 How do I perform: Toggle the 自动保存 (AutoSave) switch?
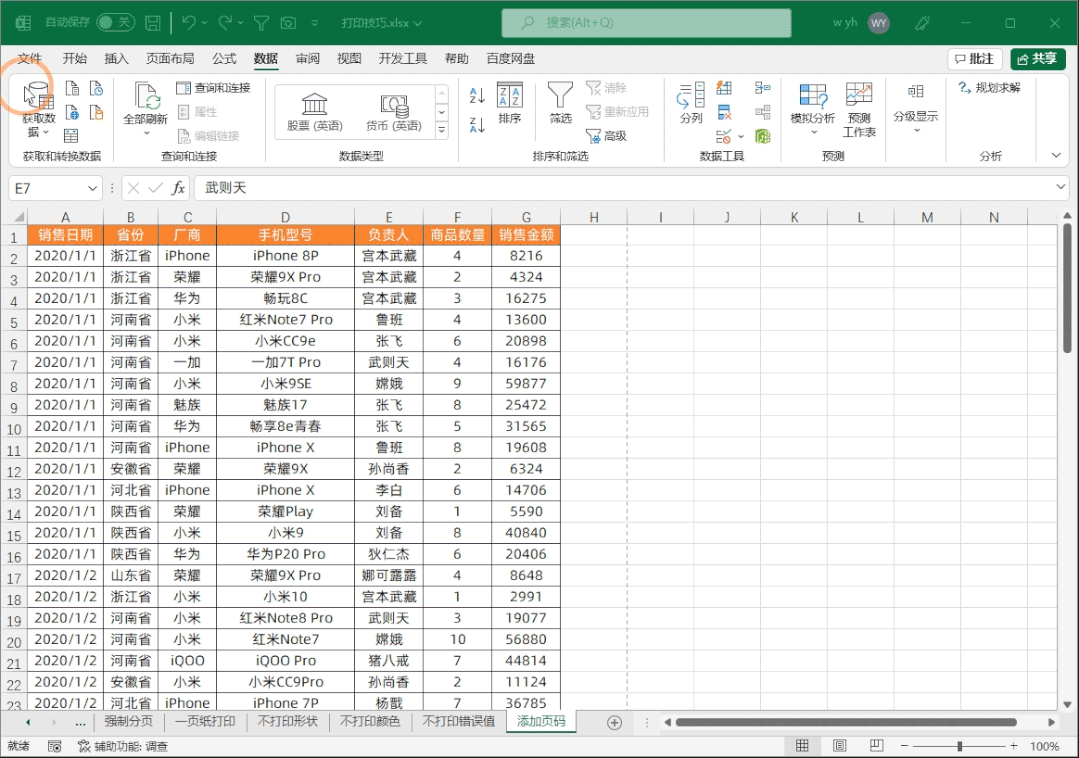tap(114, 23)
